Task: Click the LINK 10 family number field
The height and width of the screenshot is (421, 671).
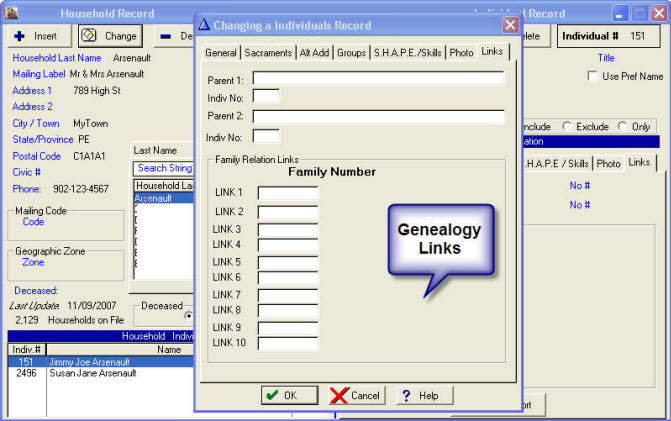Action: tap(288, 343)
